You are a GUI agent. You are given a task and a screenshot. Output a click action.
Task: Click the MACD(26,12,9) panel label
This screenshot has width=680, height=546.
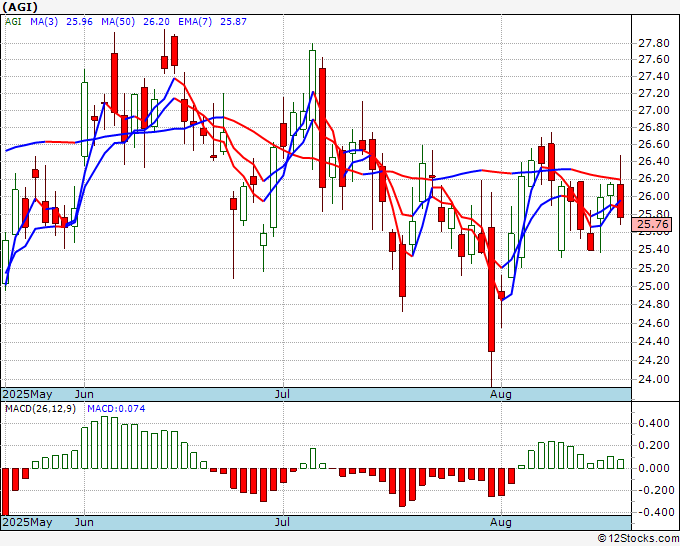40,409
